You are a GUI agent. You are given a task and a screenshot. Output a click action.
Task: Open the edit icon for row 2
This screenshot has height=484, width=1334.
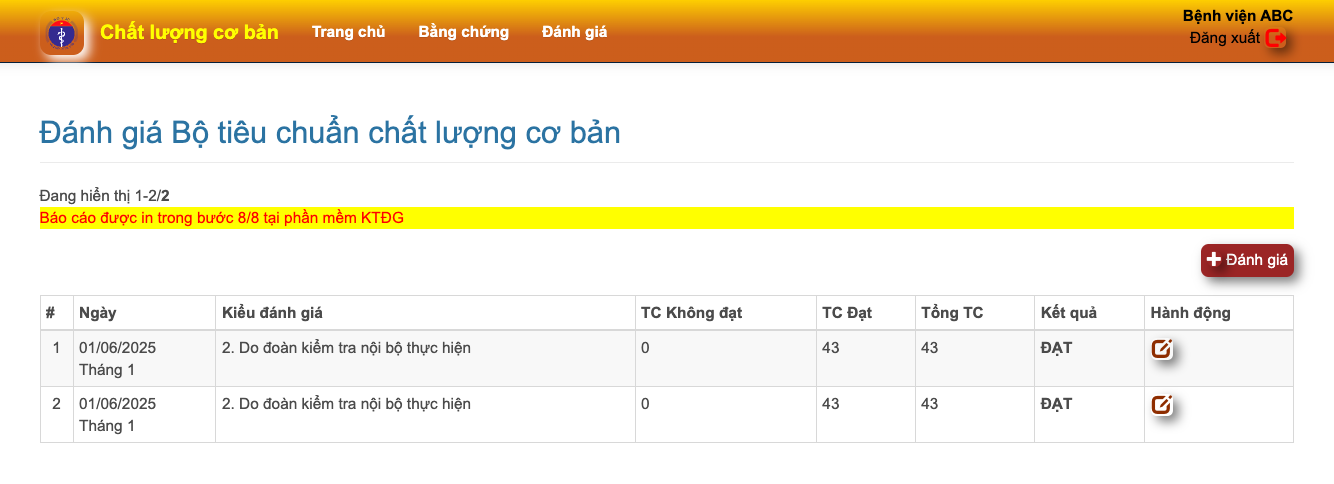tap(1161, 405)
